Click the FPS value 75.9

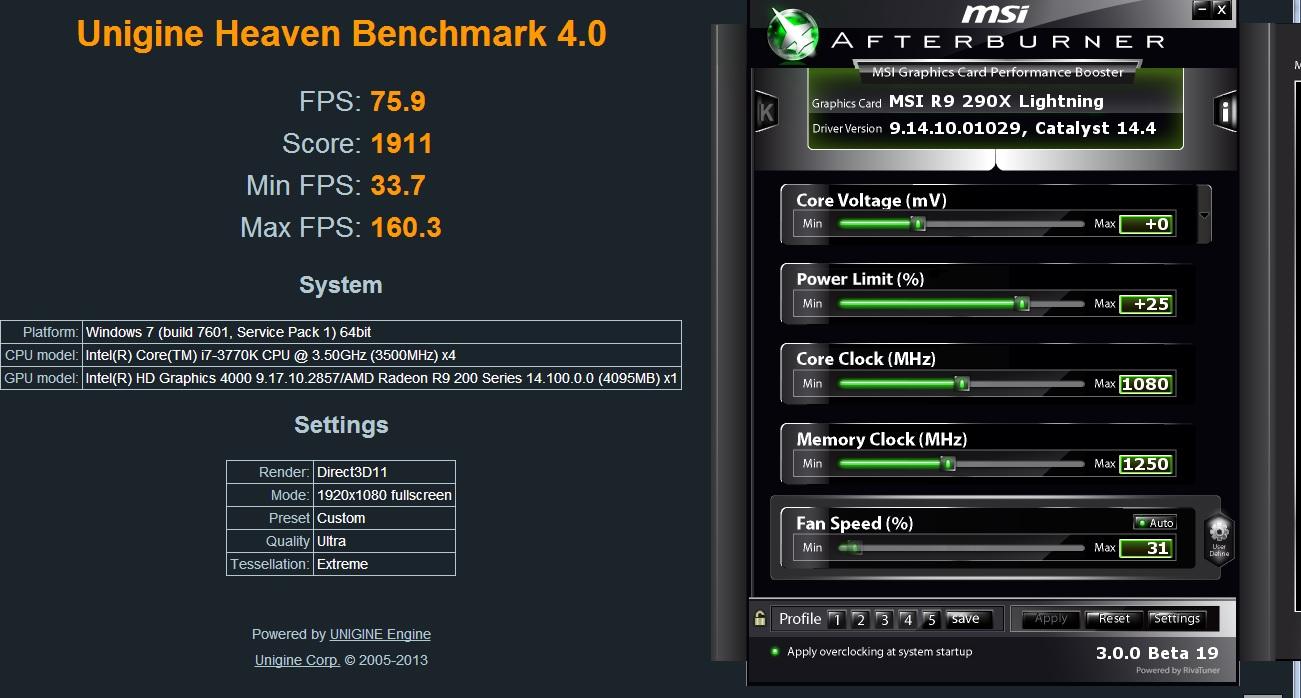pyautogui.click(x=398, y=102)
